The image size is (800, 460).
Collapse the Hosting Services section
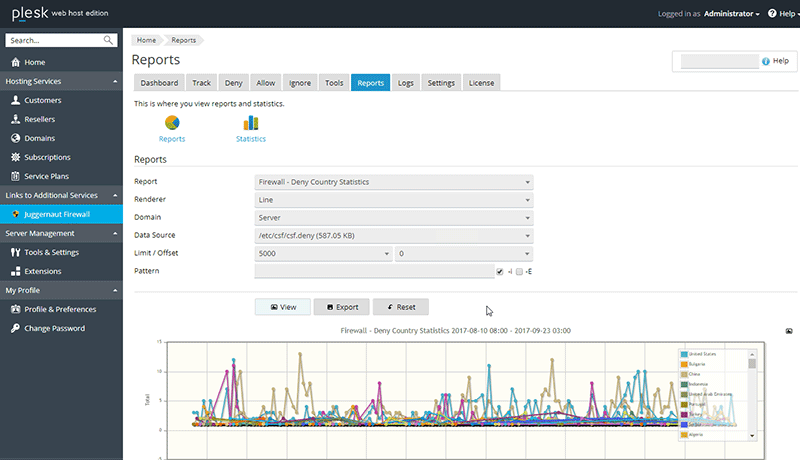pos(61,81)
